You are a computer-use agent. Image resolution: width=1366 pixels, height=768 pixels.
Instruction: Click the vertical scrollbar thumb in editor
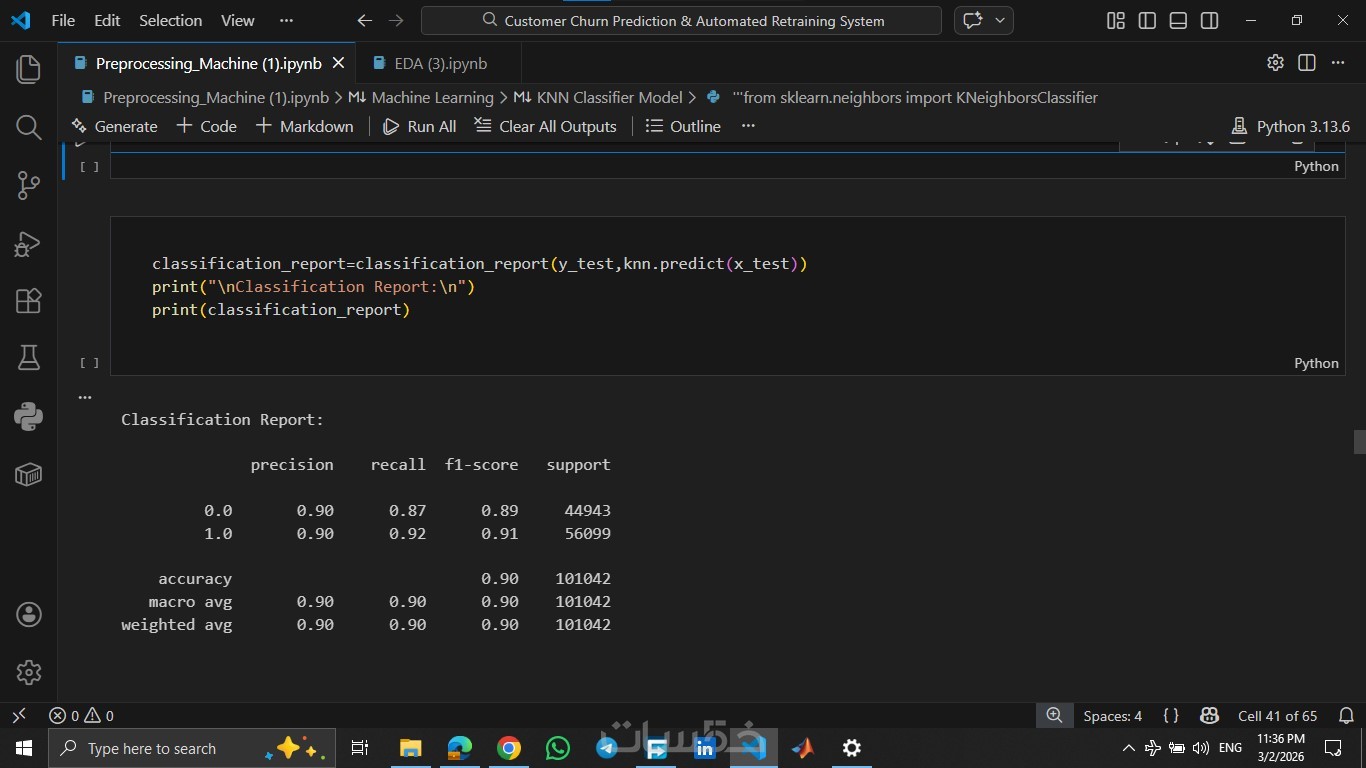(1359, 441)
